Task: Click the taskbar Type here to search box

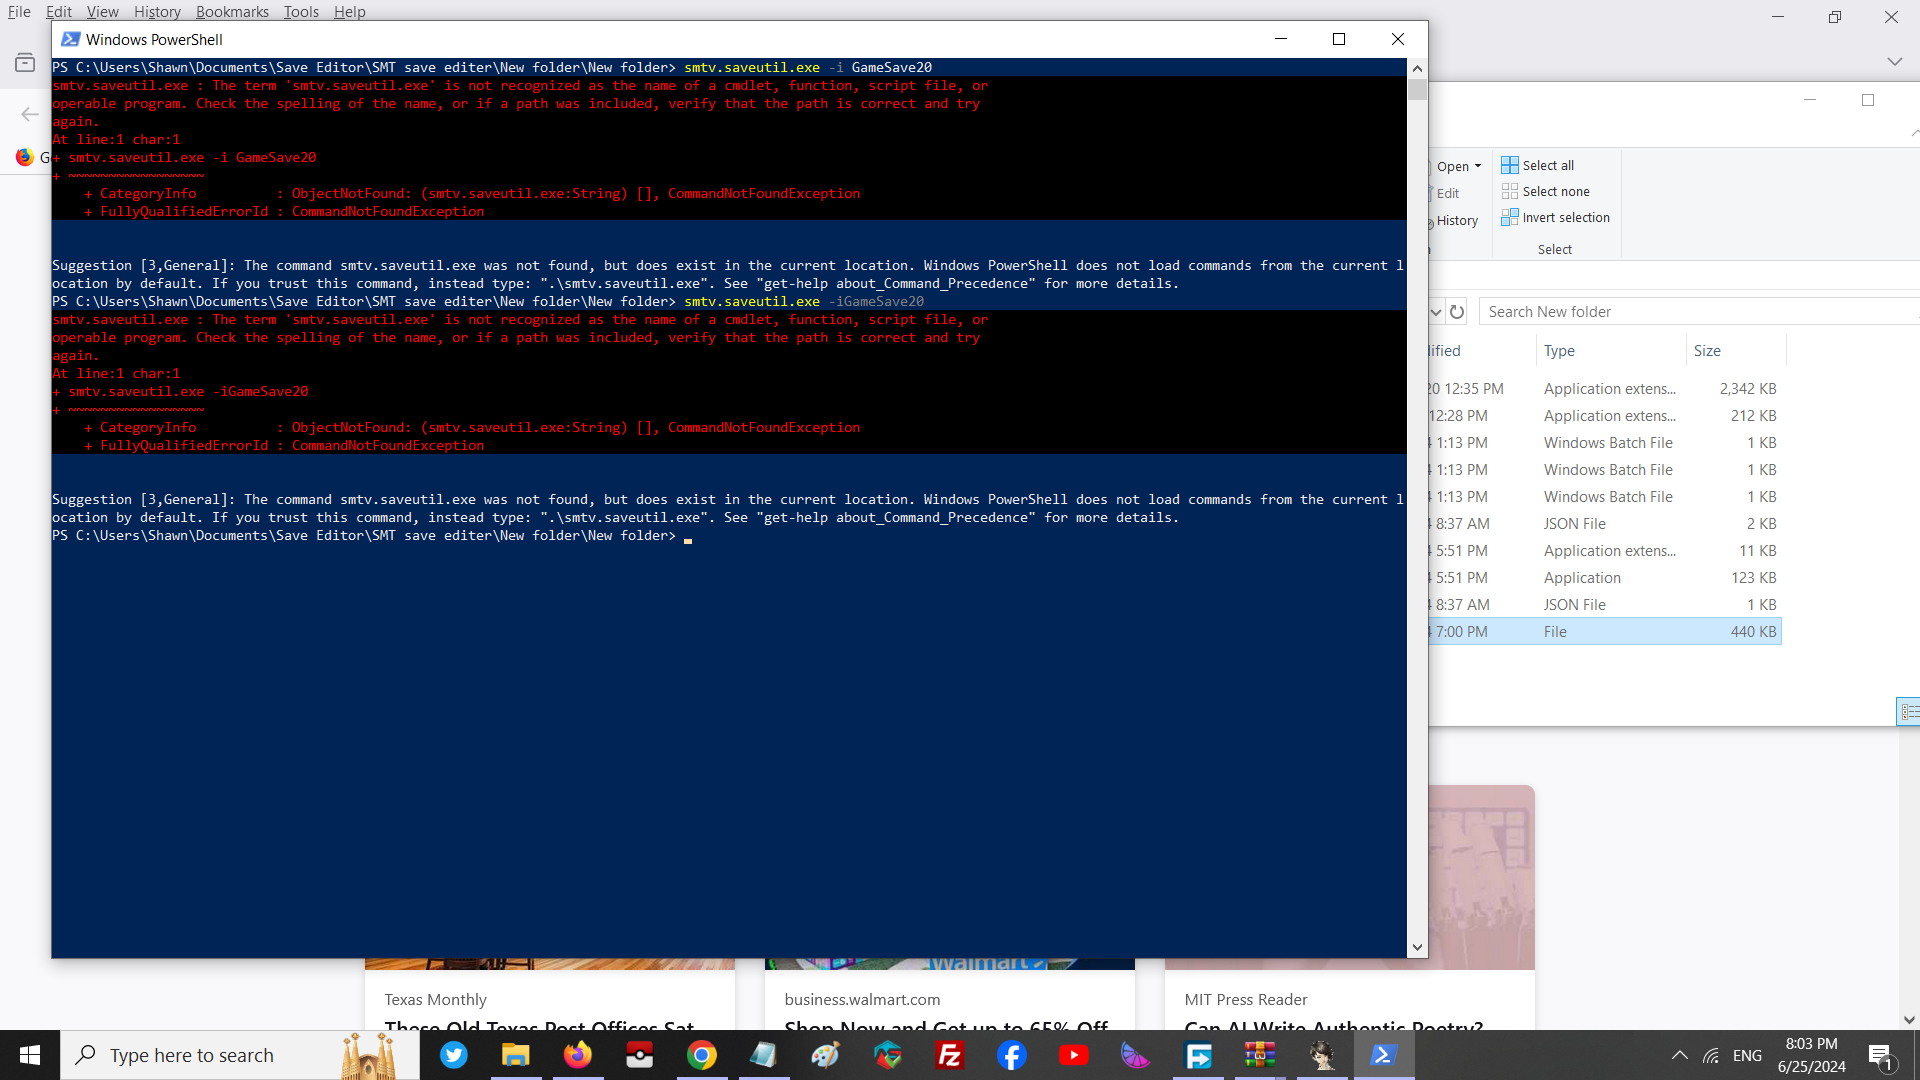Action: pyautogui.click(x=240, y=1055)
